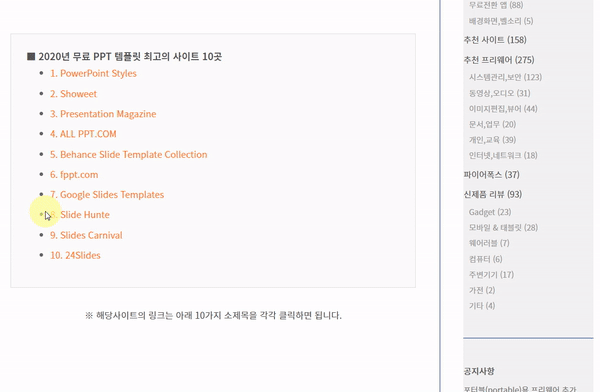Click the 공지사항 sidebar heading
Viewport: 600px width, 392px height.
479,371
